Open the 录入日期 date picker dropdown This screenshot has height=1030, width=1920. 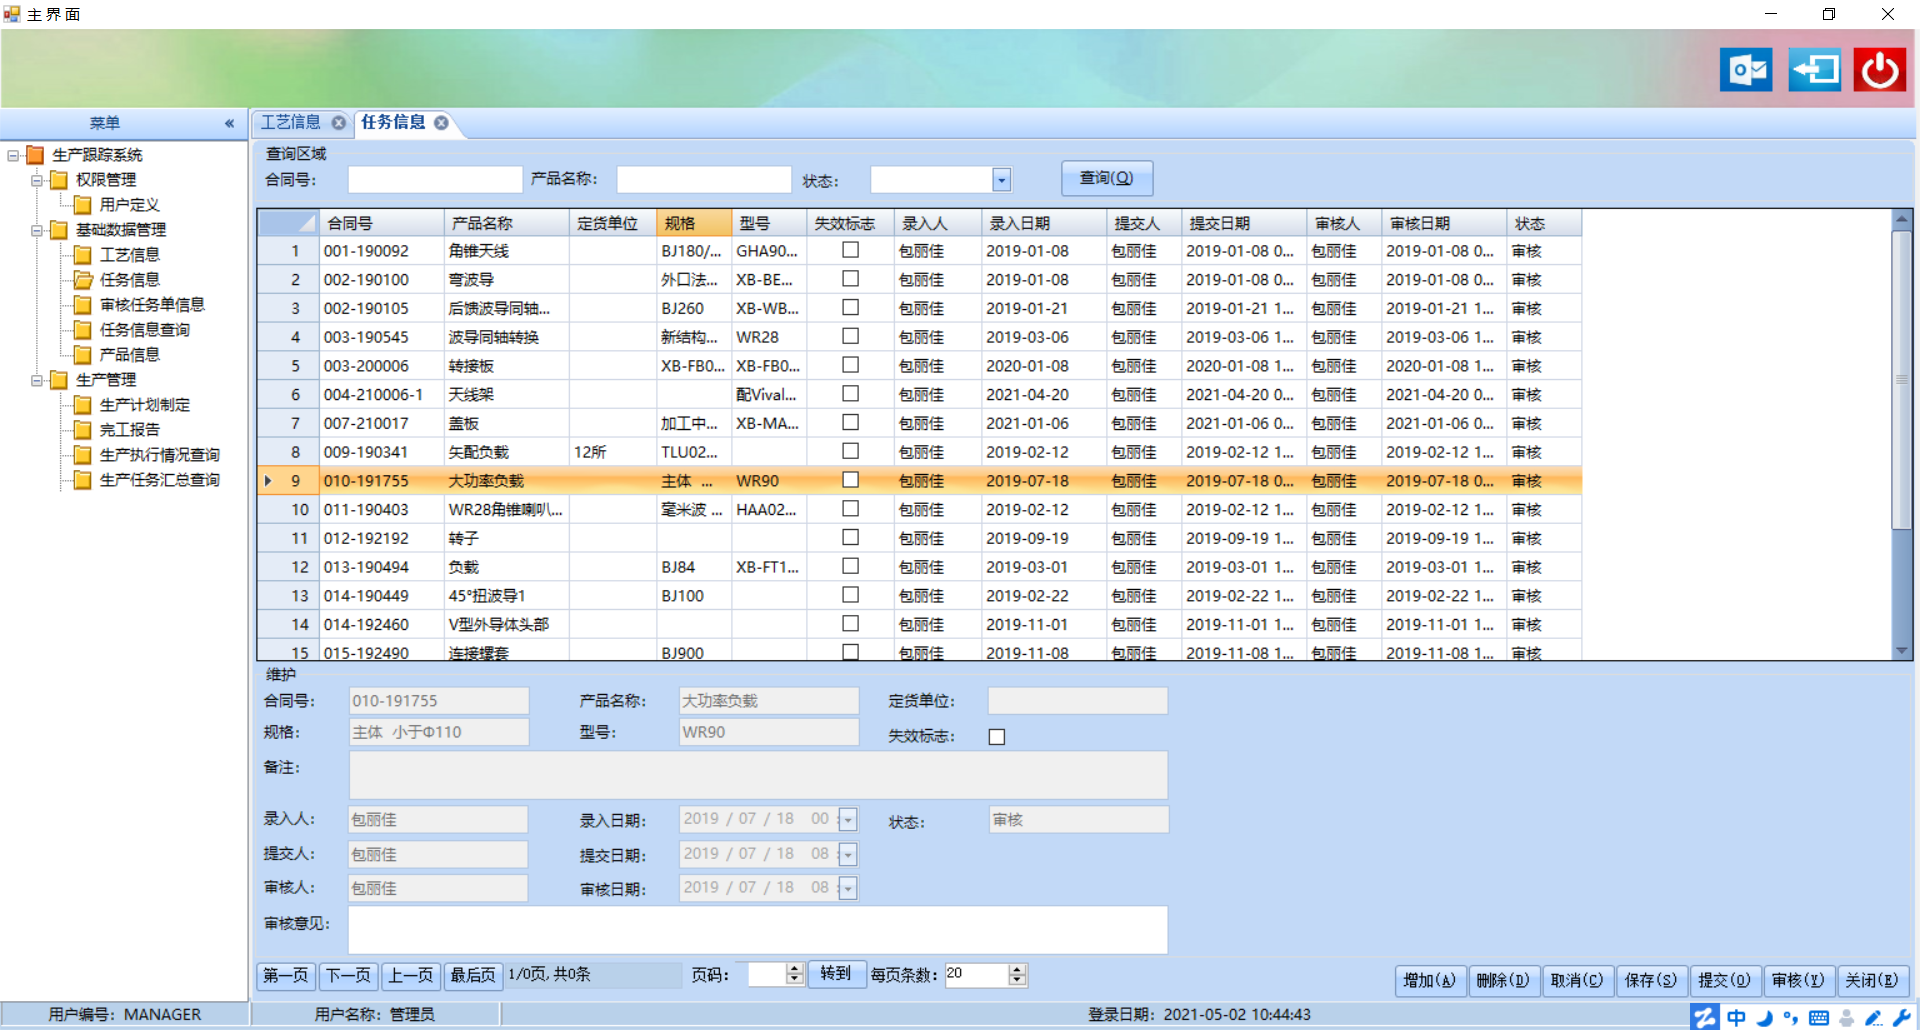pos(848,820)
